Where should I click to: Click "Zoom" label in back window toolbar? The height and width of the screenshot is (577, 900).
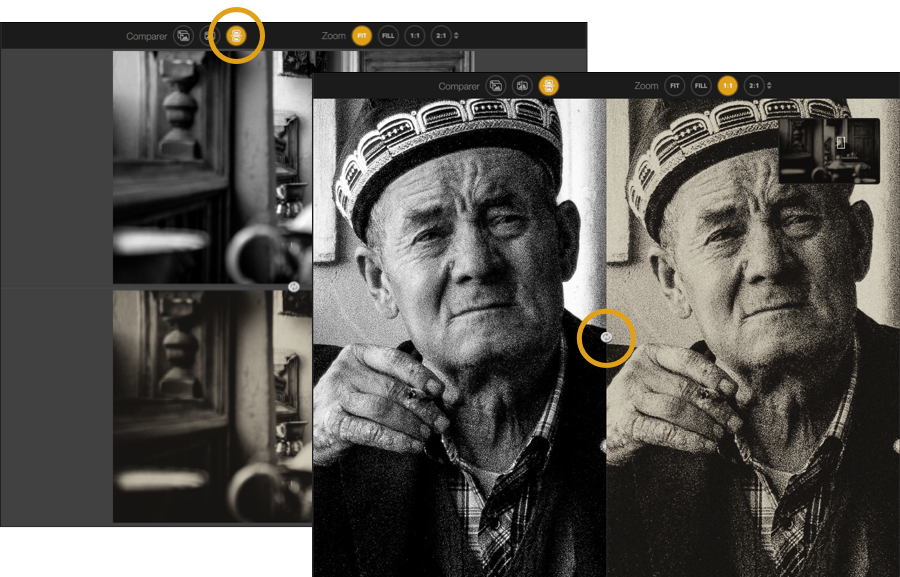click(x=333, y=36)
